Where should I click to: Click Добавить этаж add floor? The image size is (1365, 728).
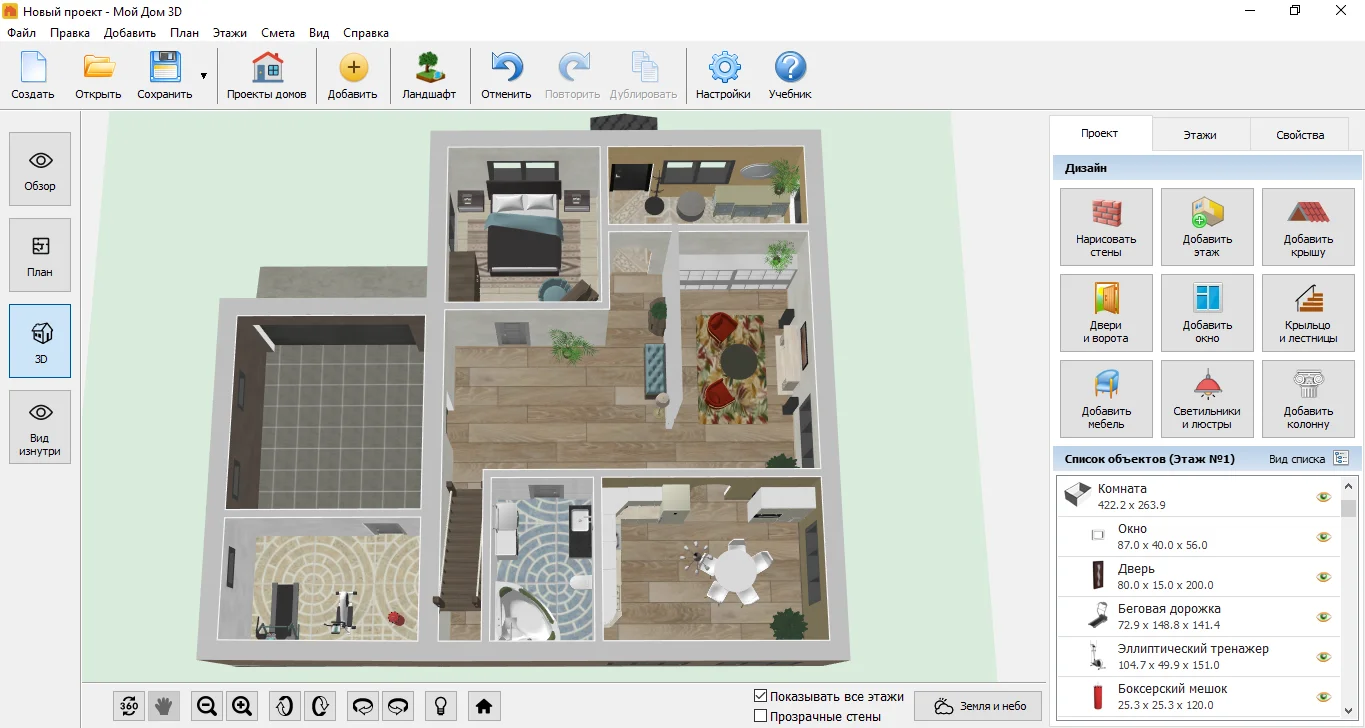1207,227
